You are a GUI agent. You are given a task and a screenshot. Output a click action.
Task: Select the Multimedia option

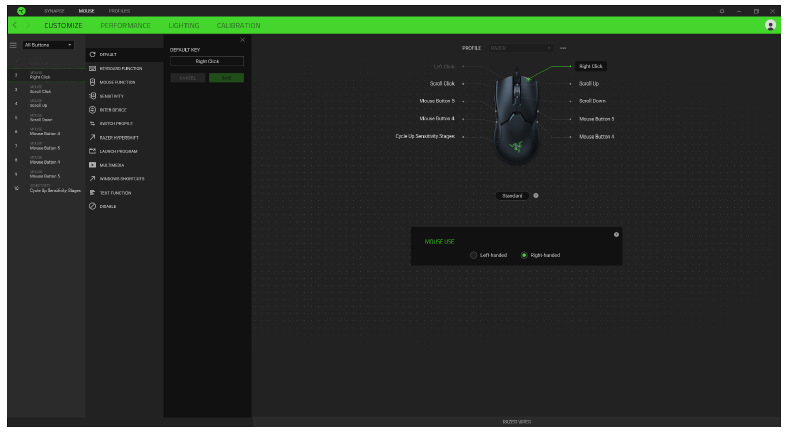click(124, 165)
